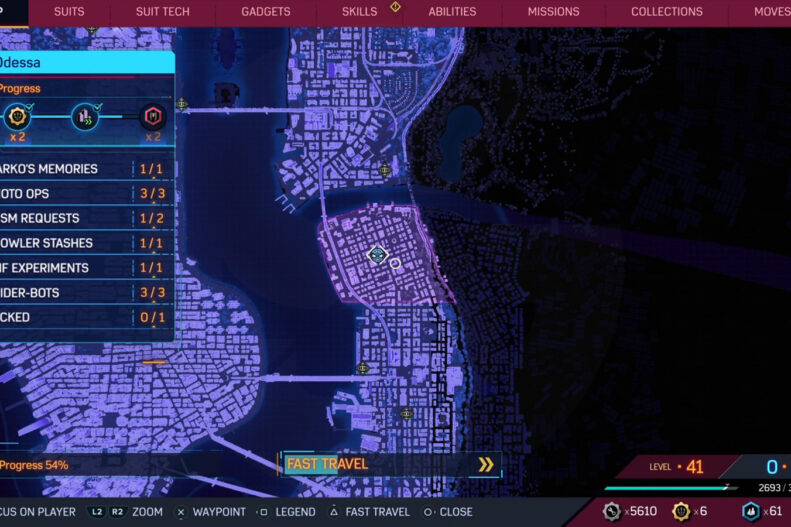Select the BOTS row showing 3/3
791x527 pixels.
tap(87, 292)
